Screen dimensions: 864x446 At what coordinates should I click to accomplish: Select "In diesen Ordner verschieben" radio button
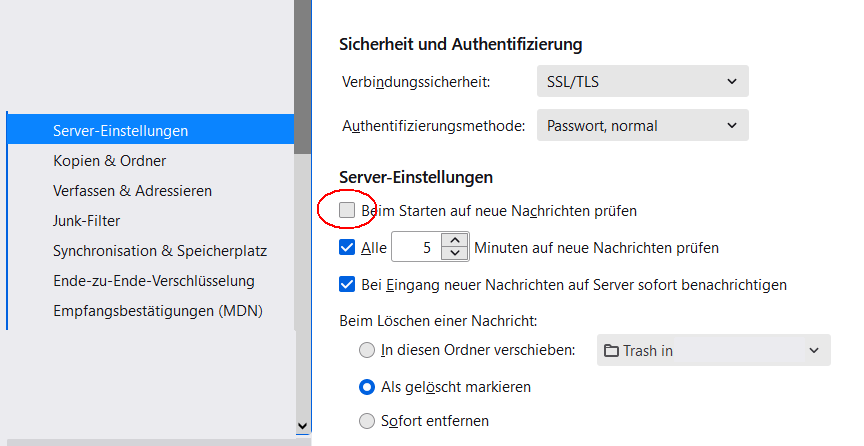pos(367,350)
